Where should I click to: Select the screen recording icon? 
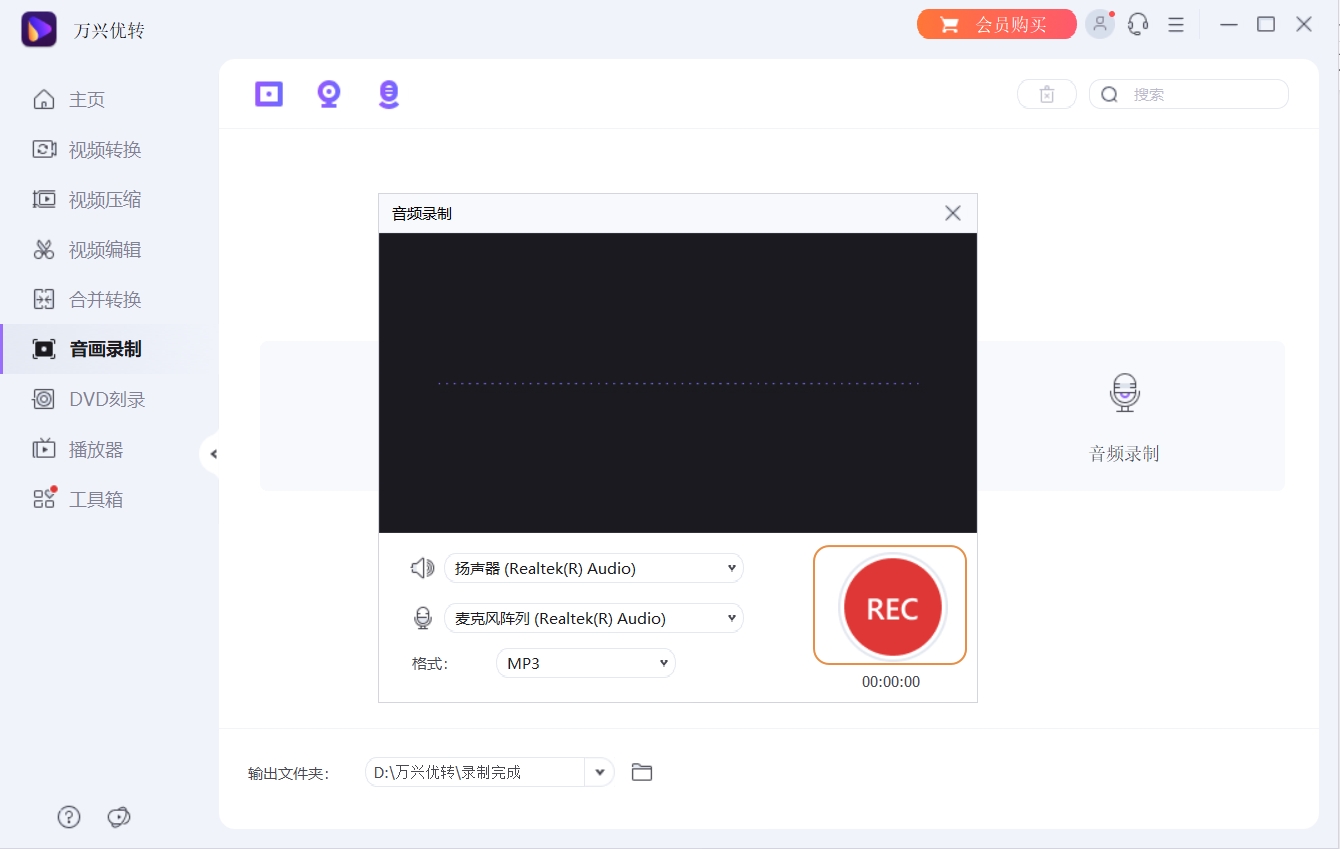tap(268, 93)
